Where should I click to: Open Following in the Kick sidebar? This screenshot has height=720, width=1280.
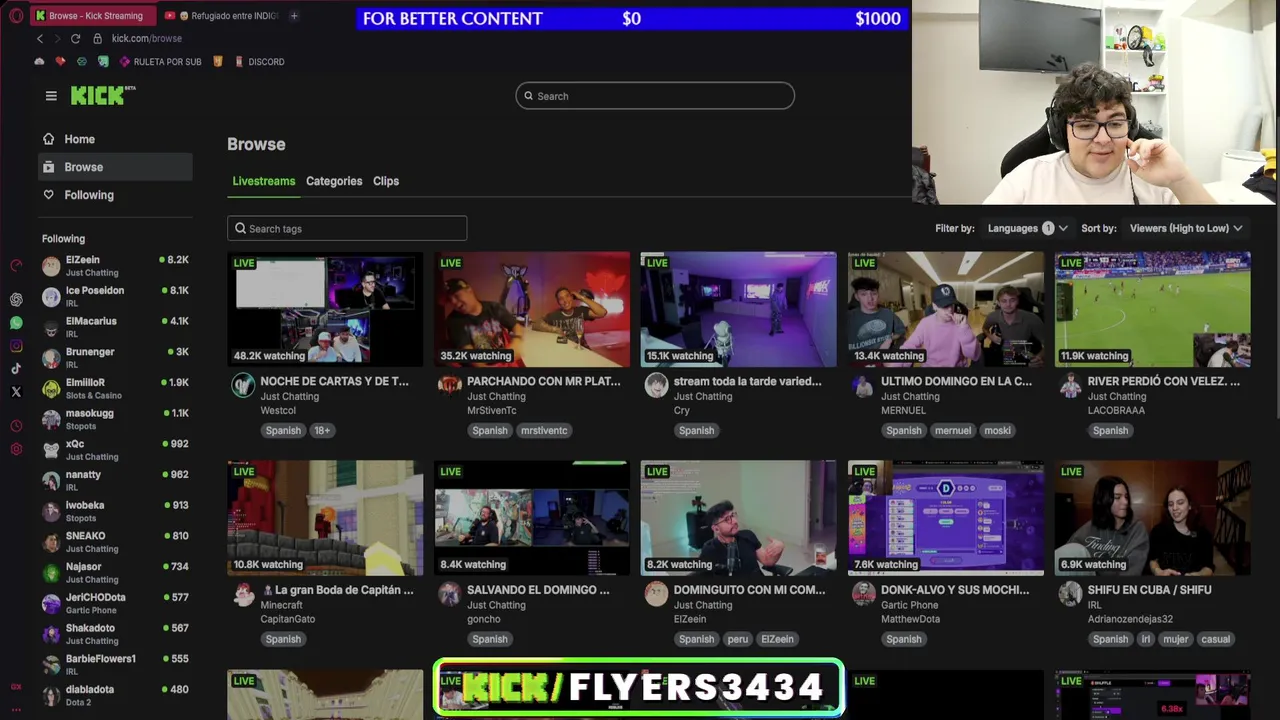click(x=115, y=195)
